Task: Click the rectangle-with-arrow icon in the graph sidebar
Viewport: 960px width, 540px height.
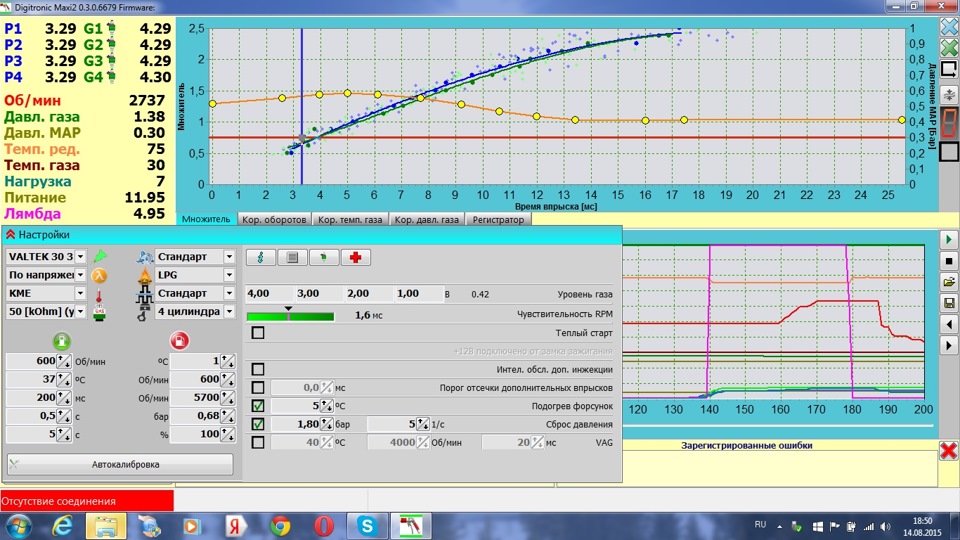Action: 949,69
